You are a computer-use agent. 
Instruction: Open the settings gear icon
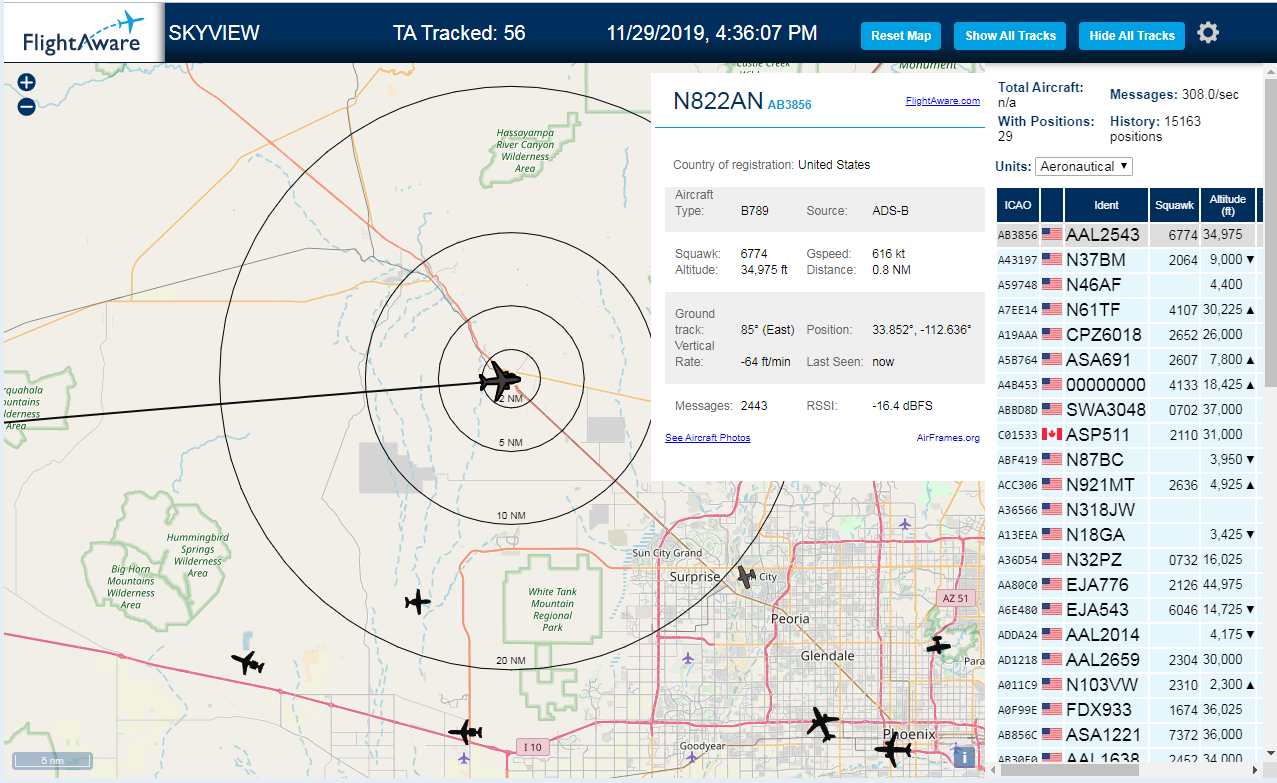pos(1208,33)
